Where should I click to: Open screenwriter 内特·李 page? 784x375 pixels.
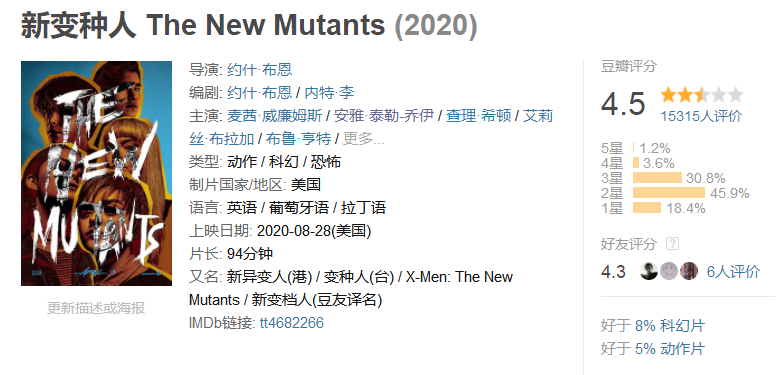pos(329,92)
